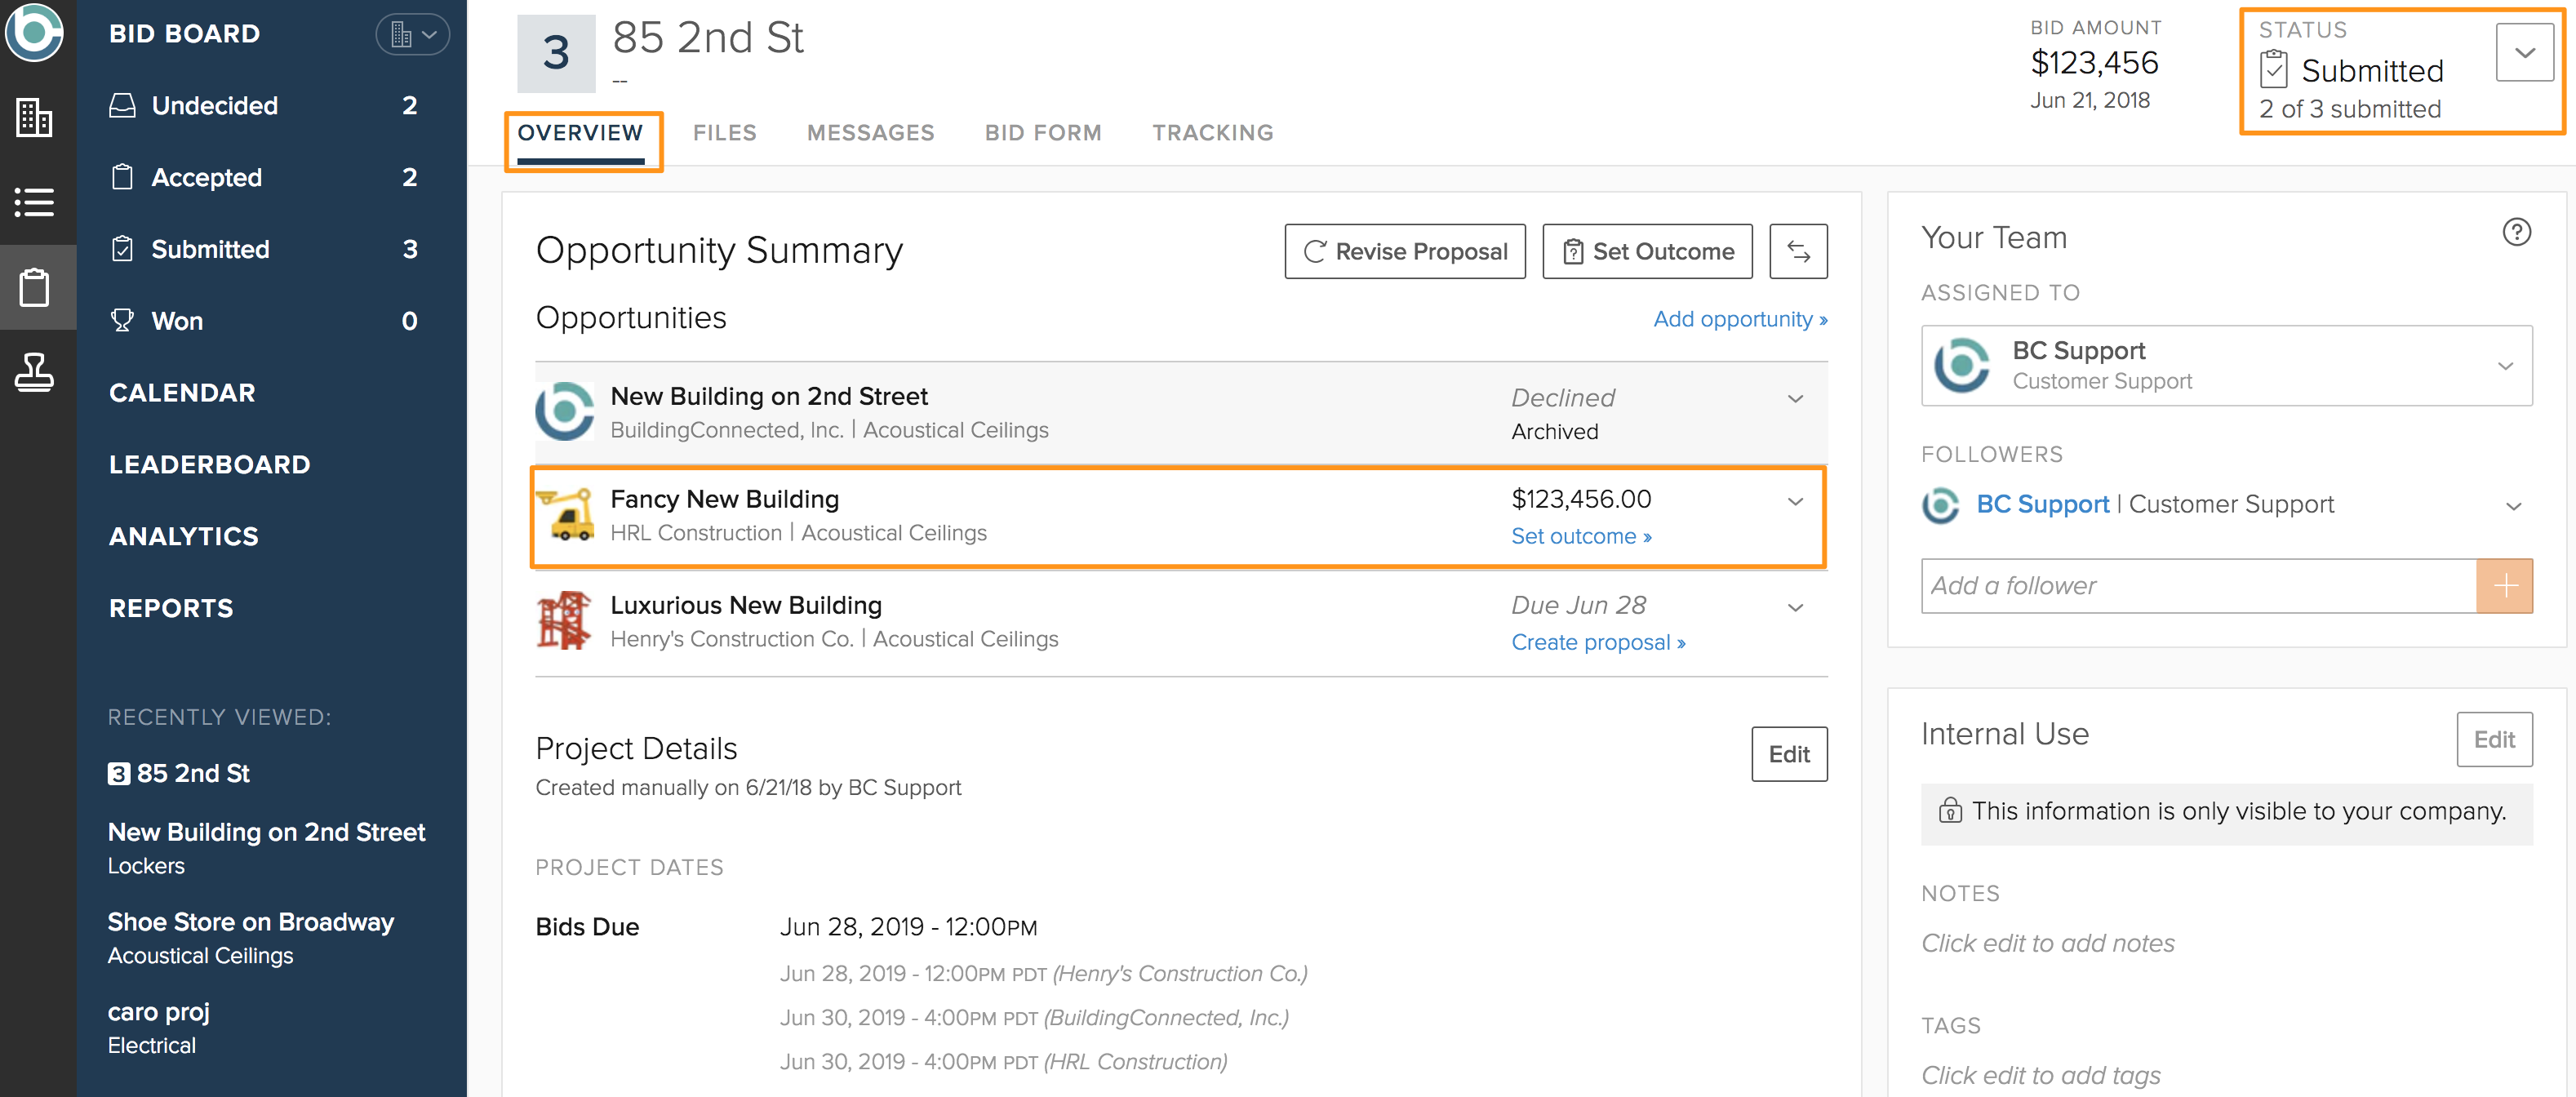Click the stamp icon in sidebar
This screenshot has height=1097, width=2576.
(x=35, y=372)
